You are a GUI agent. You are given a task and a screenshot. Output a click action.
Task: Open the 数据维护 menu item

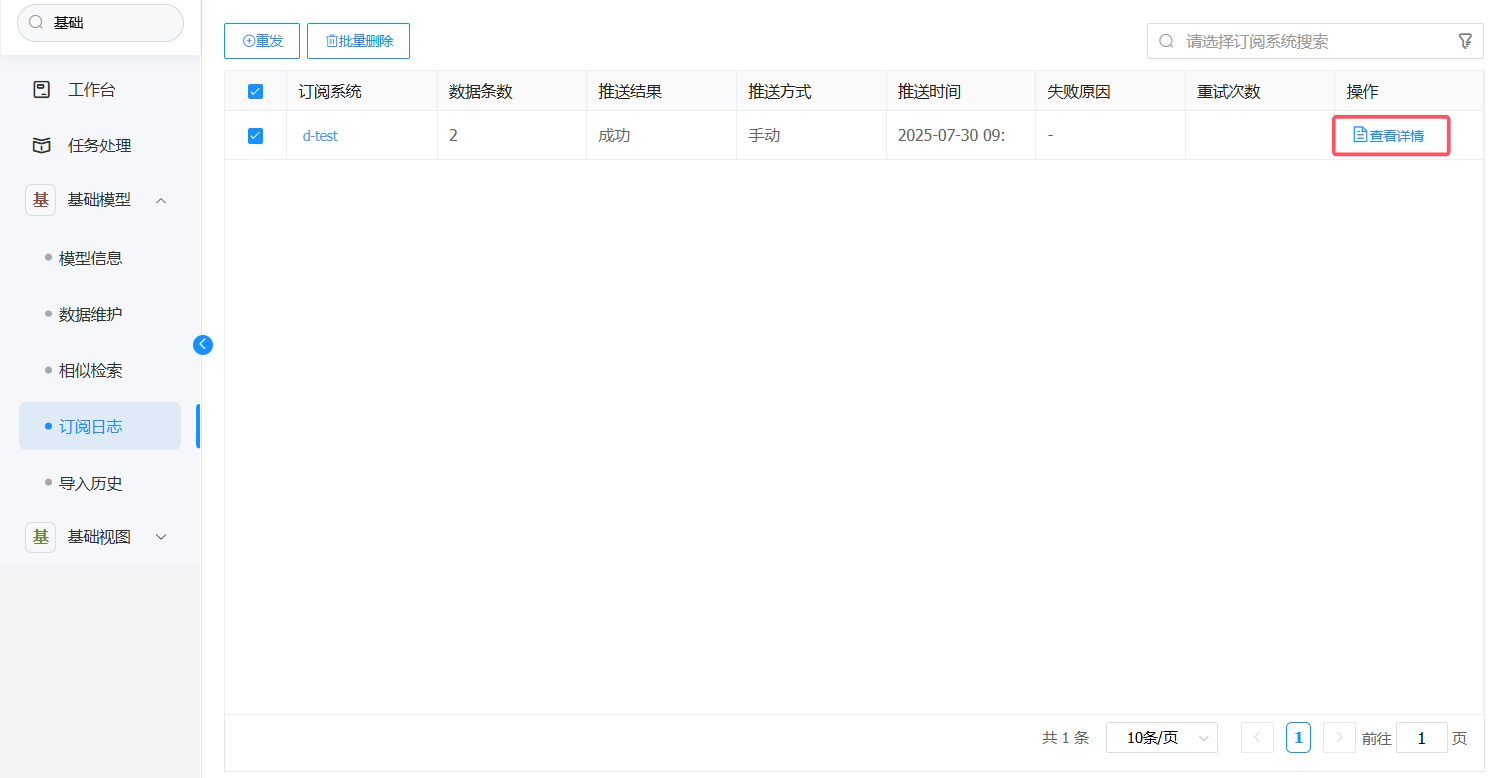(x=90, y=314)
